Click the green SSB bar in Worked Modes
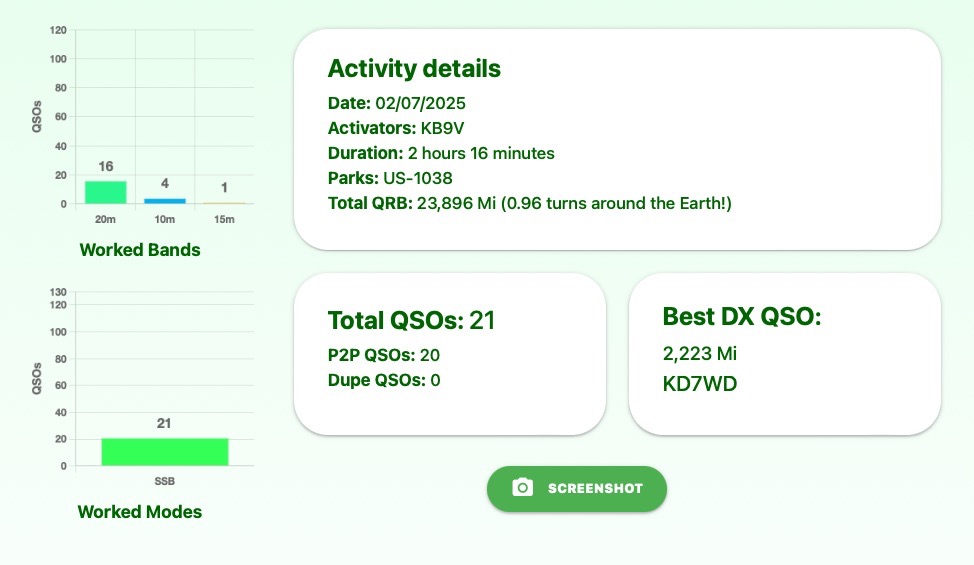 [x=164, y=452]
